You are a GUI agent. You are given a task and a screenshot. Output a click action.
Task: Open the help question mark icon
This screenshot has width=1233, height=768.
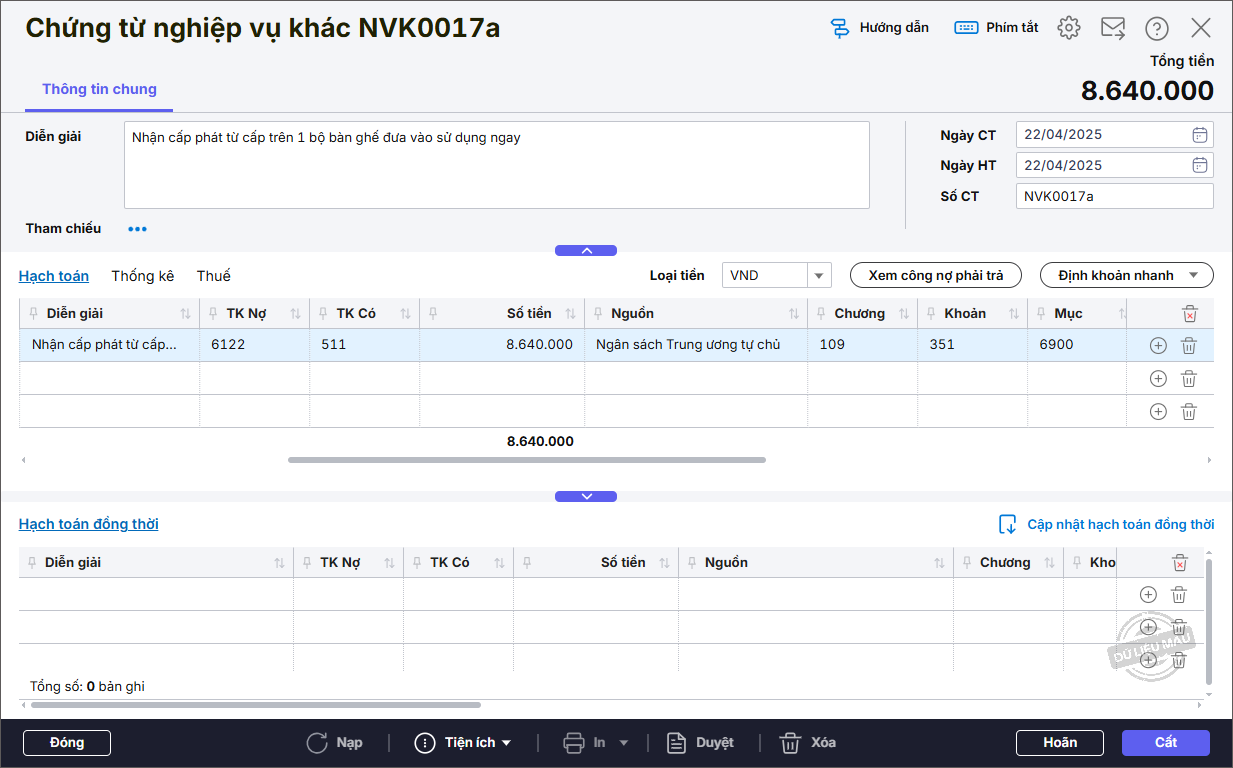1157,28
